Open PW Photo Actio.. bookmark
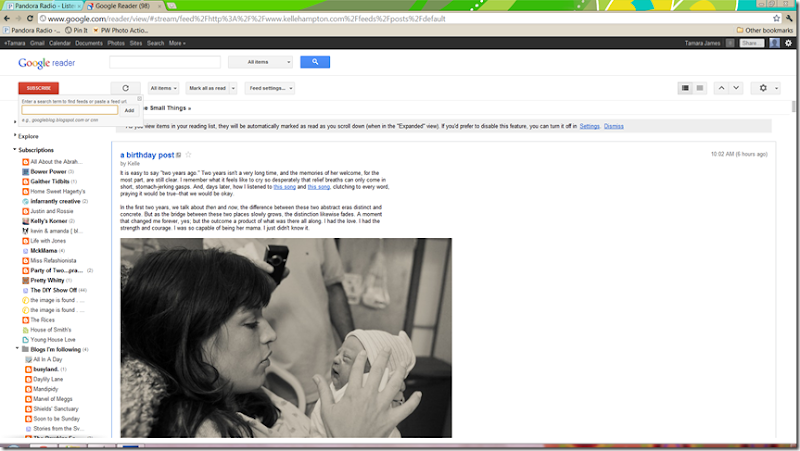 coord(120,30)
